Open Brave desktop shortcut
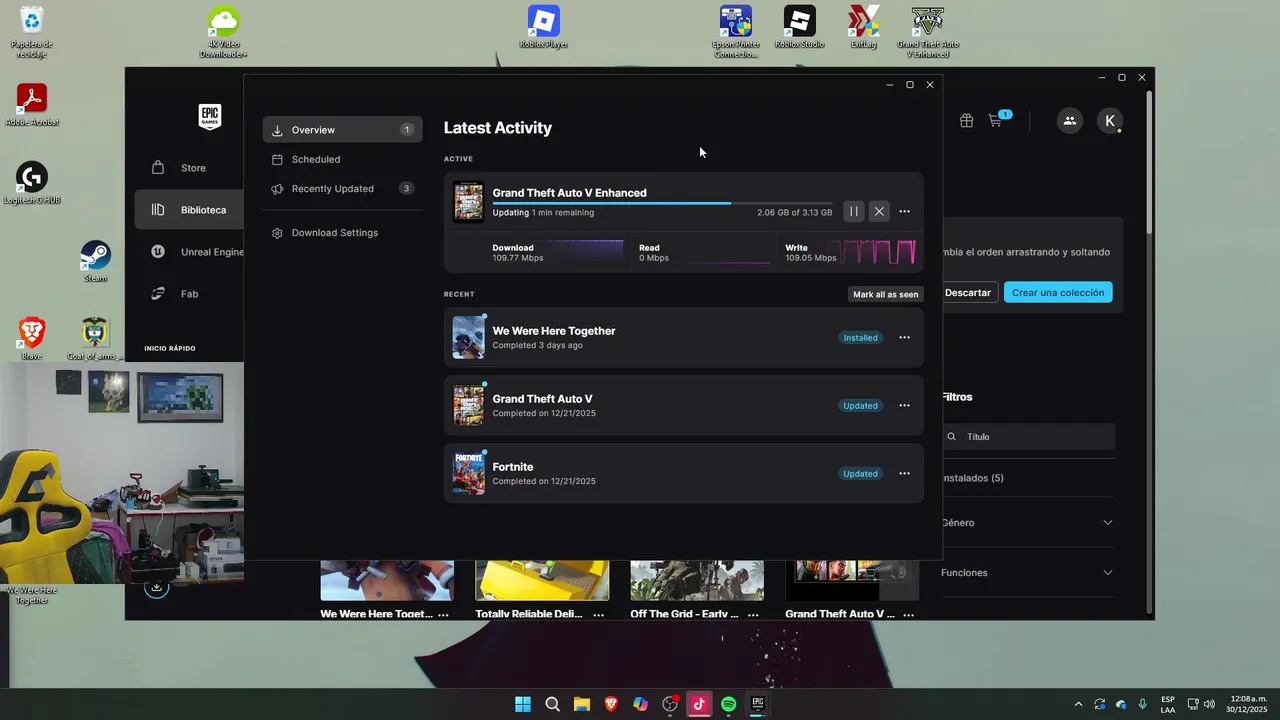The height and width of the screenshot is (720, 1280). pyautogui.click(x=32, y=339)
